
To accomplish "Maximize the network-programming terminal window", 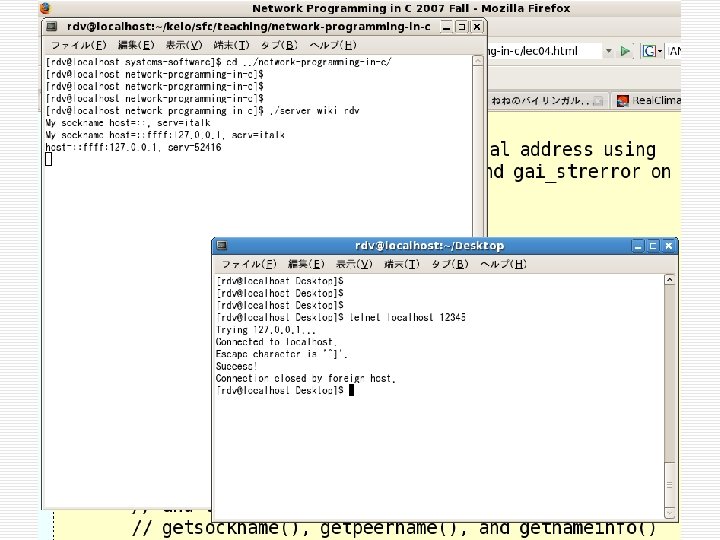I will point(461,27).
